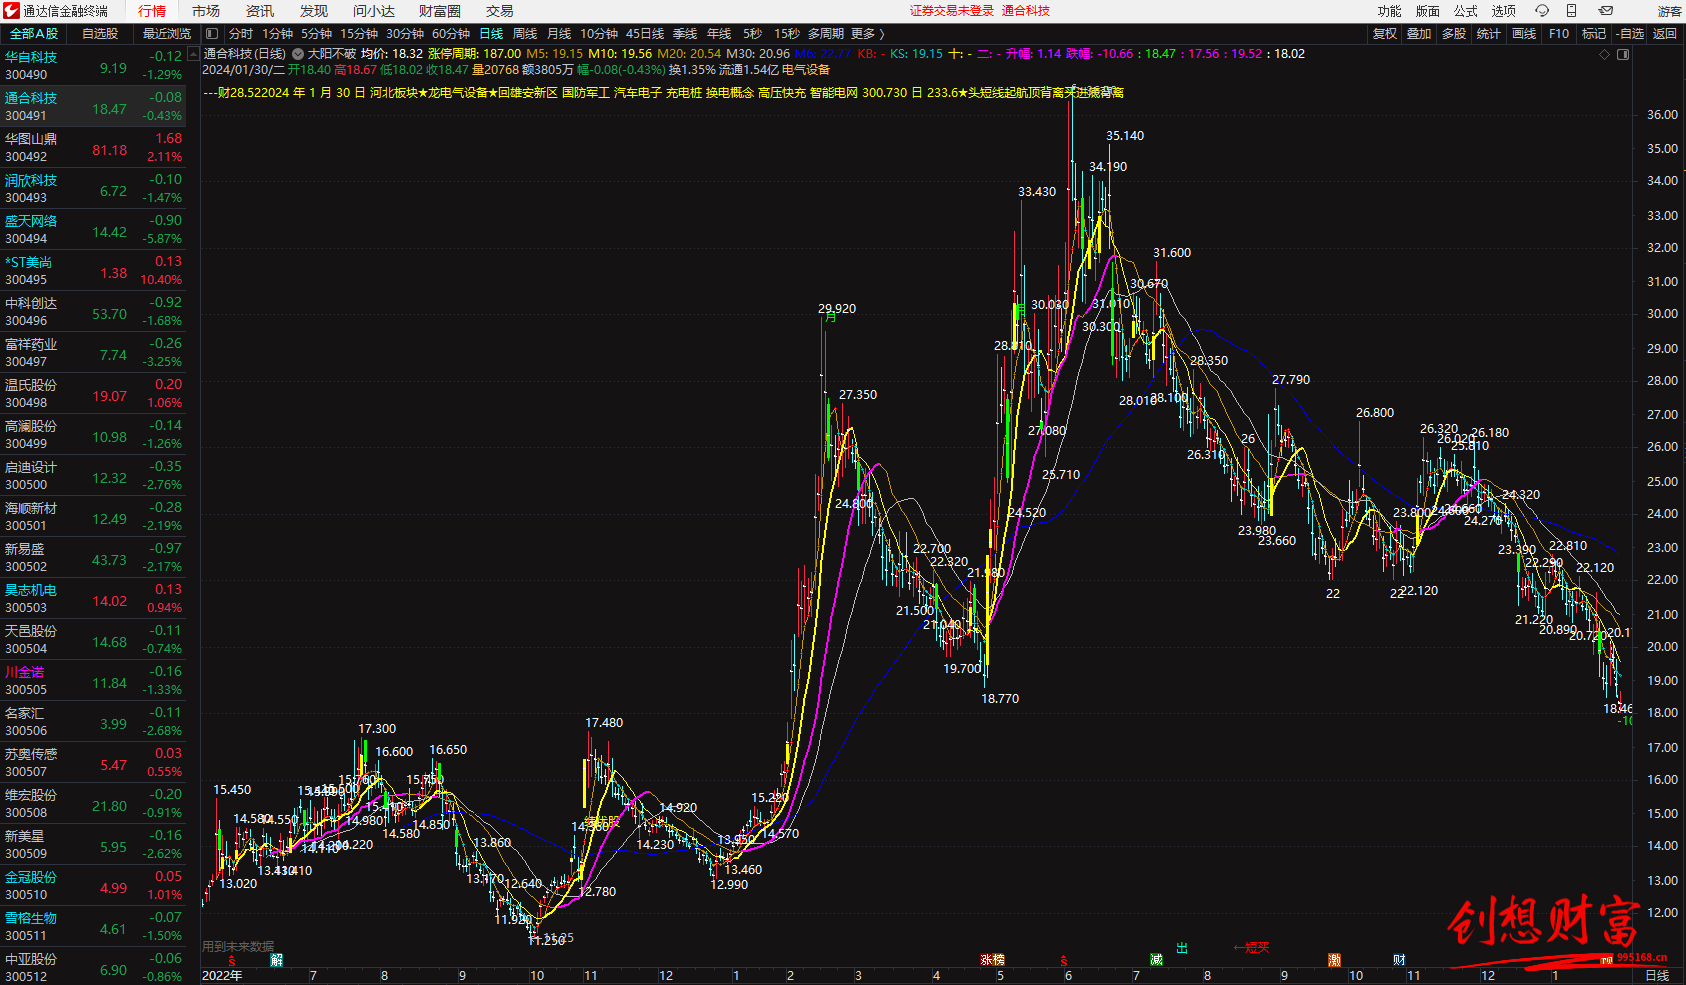
Task: Click the panel layout icon beside the diamond
Action: pyautogui.click(x=1624, y=55)
